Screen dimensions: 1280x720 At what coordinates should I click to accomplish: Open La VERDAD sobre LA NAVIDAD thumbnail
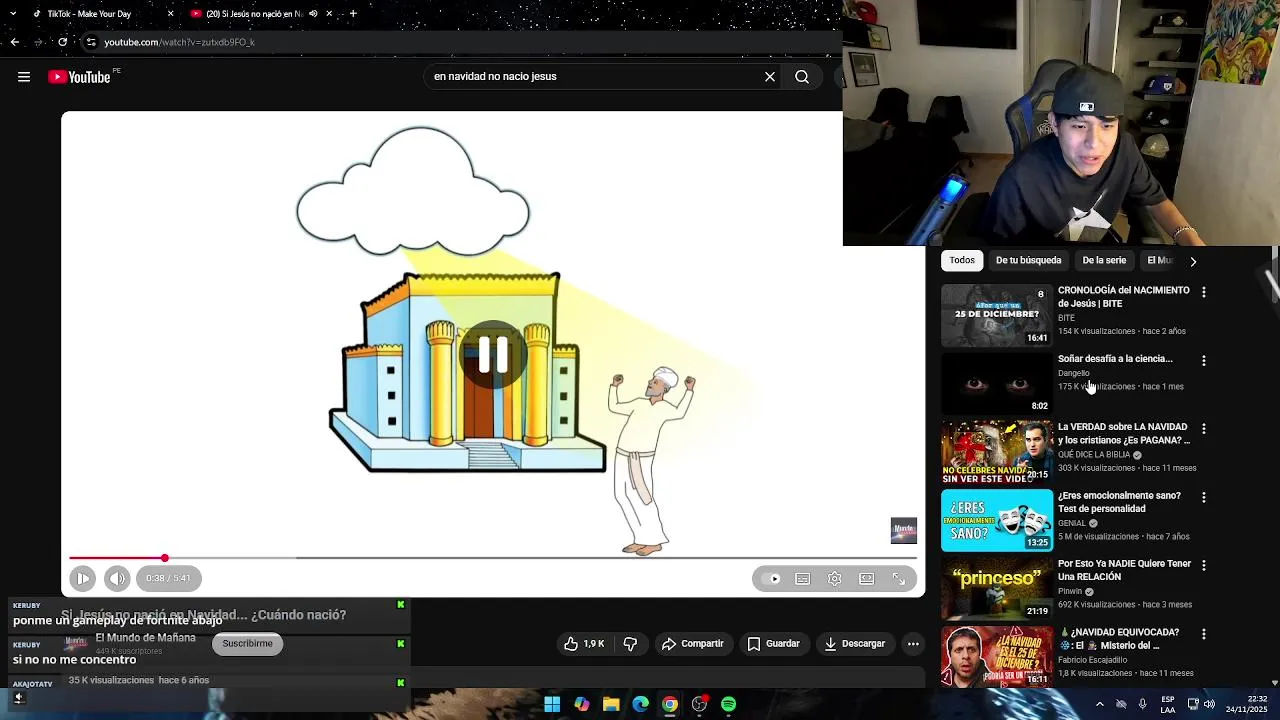point(997,452)
